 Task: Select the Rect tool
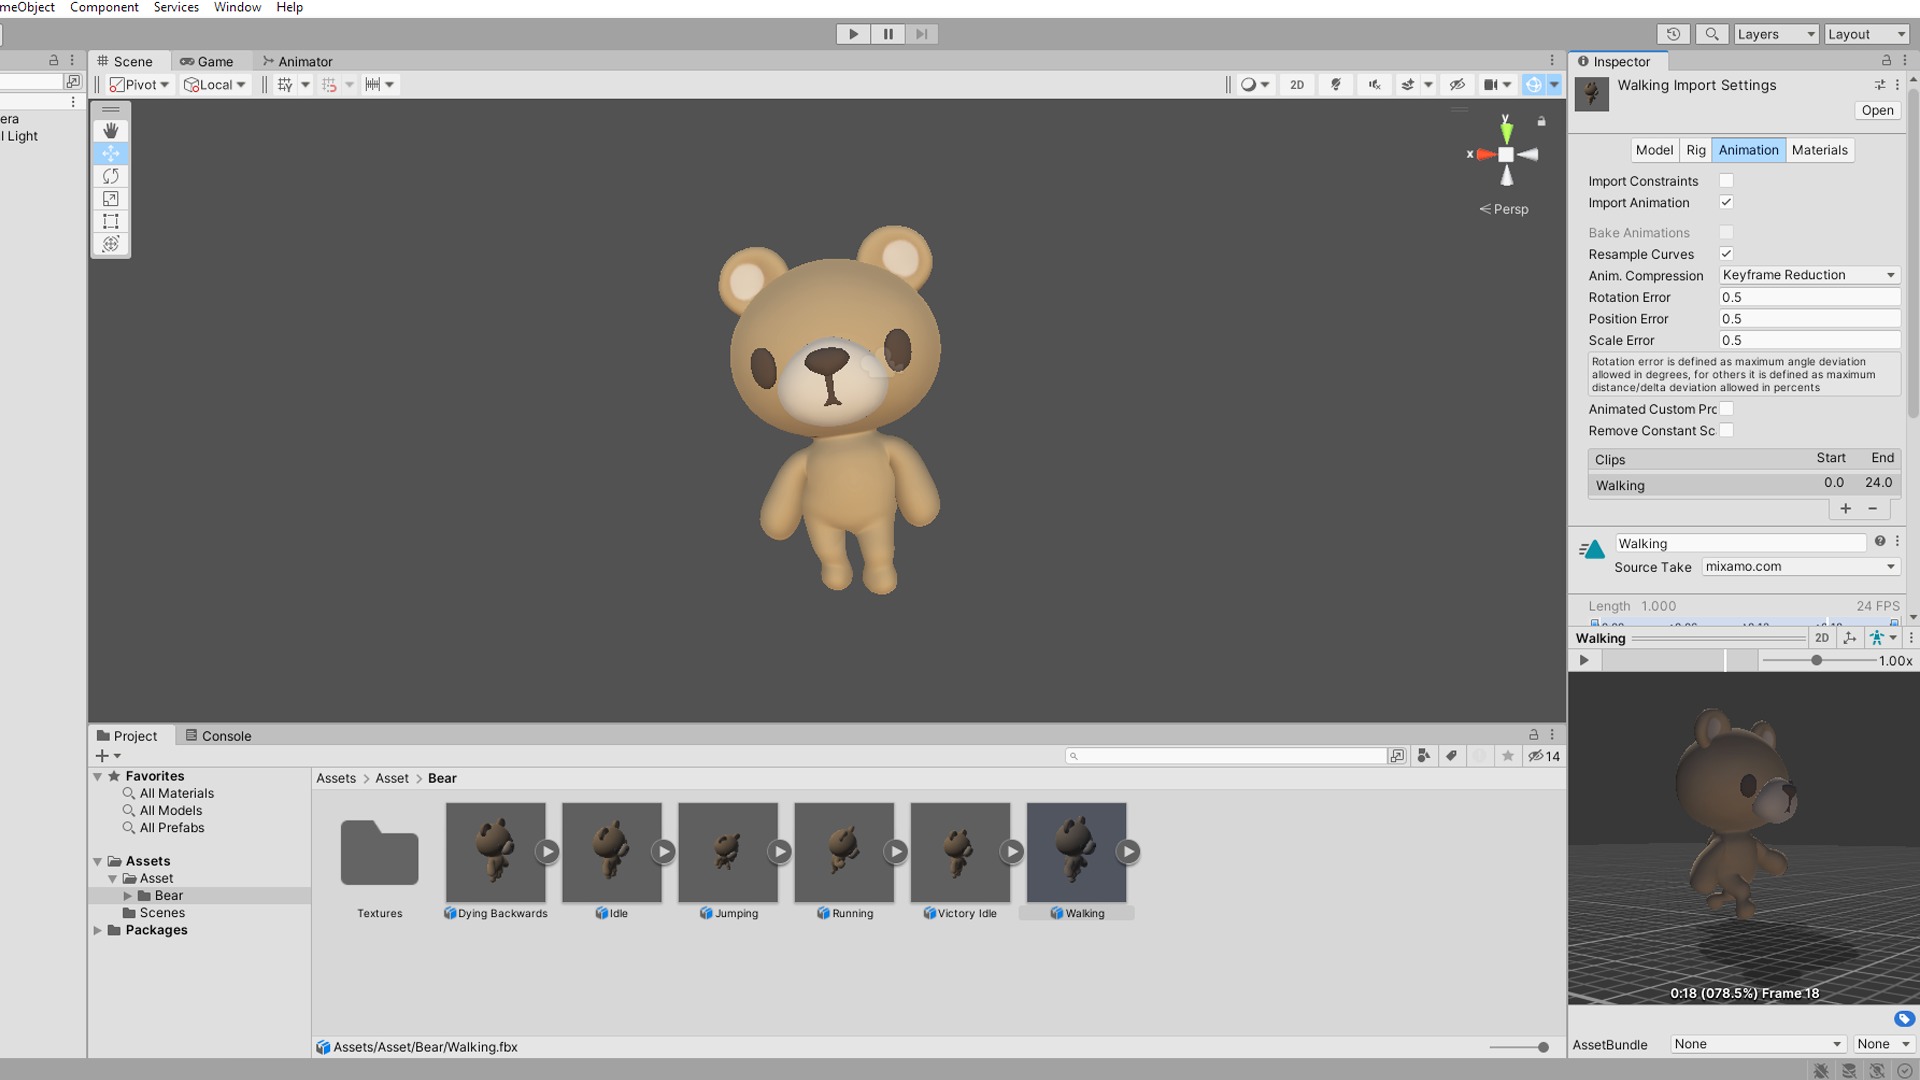point(111,221)
